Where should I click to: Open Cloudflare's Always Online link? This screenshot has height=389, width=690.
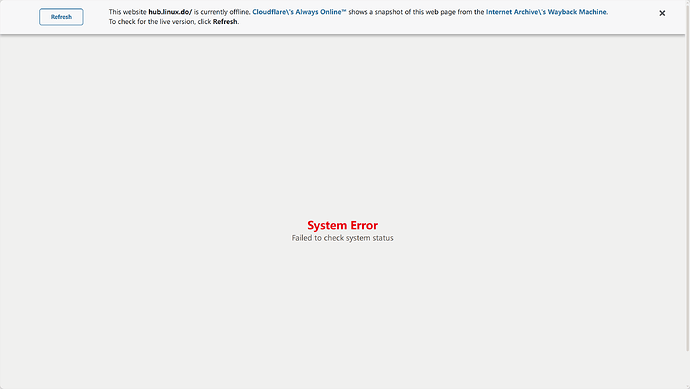pyautogui.click(x=299, y=12)
